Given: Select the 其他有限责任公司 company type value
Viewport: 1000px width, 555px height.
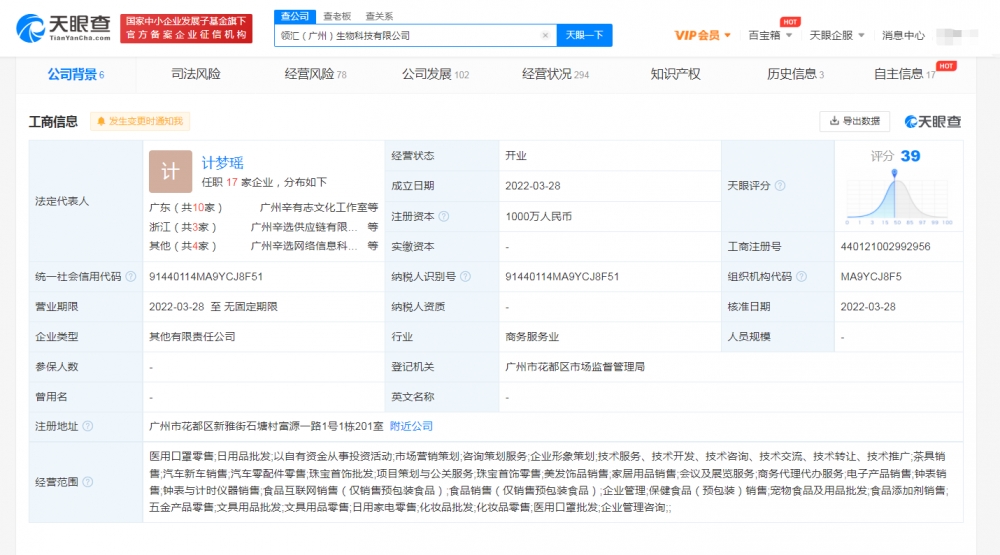Looking at the screenshot, I should 192,336.
